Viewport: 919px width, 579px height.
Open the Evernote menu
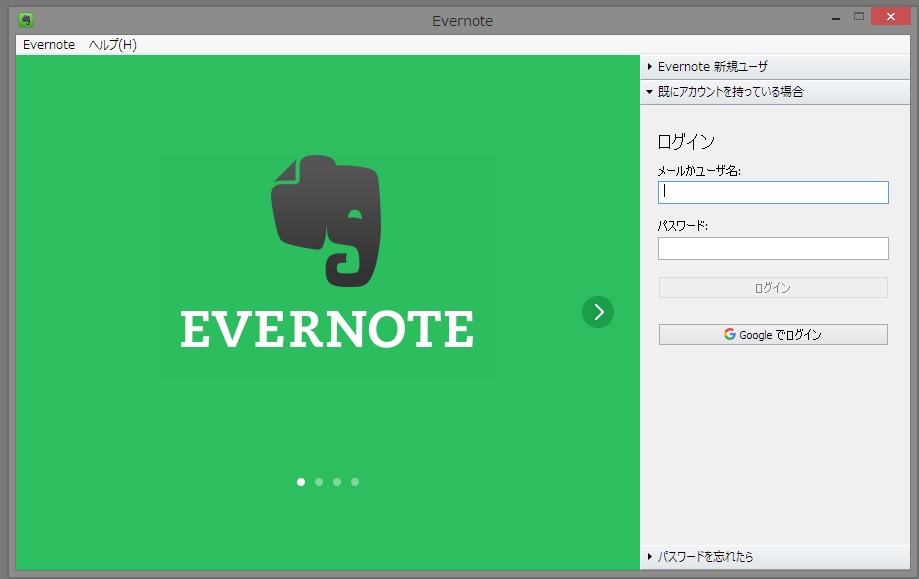tap(49, 45)
